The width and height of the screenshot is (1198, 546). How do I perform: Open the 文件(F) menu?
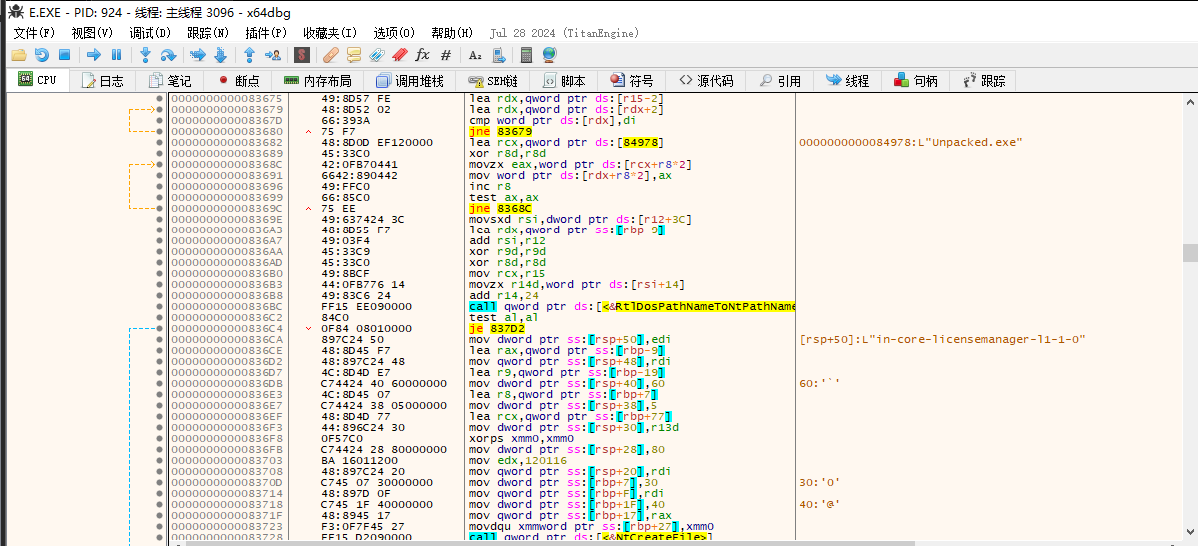coord(34,33)
